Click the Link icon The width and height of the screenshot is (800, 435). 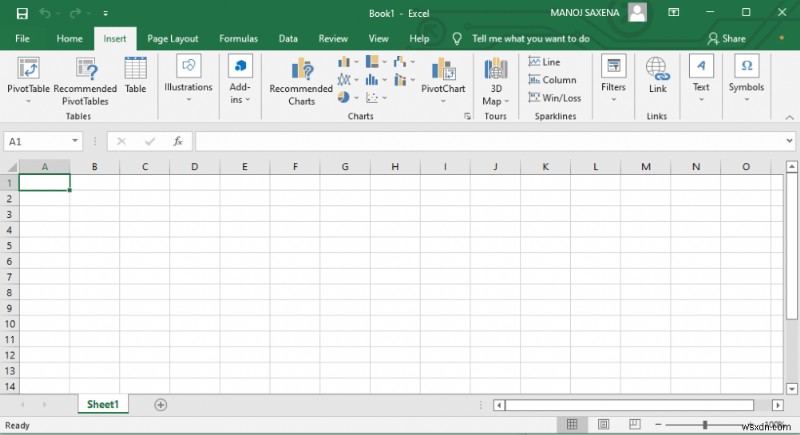point(657,69)
